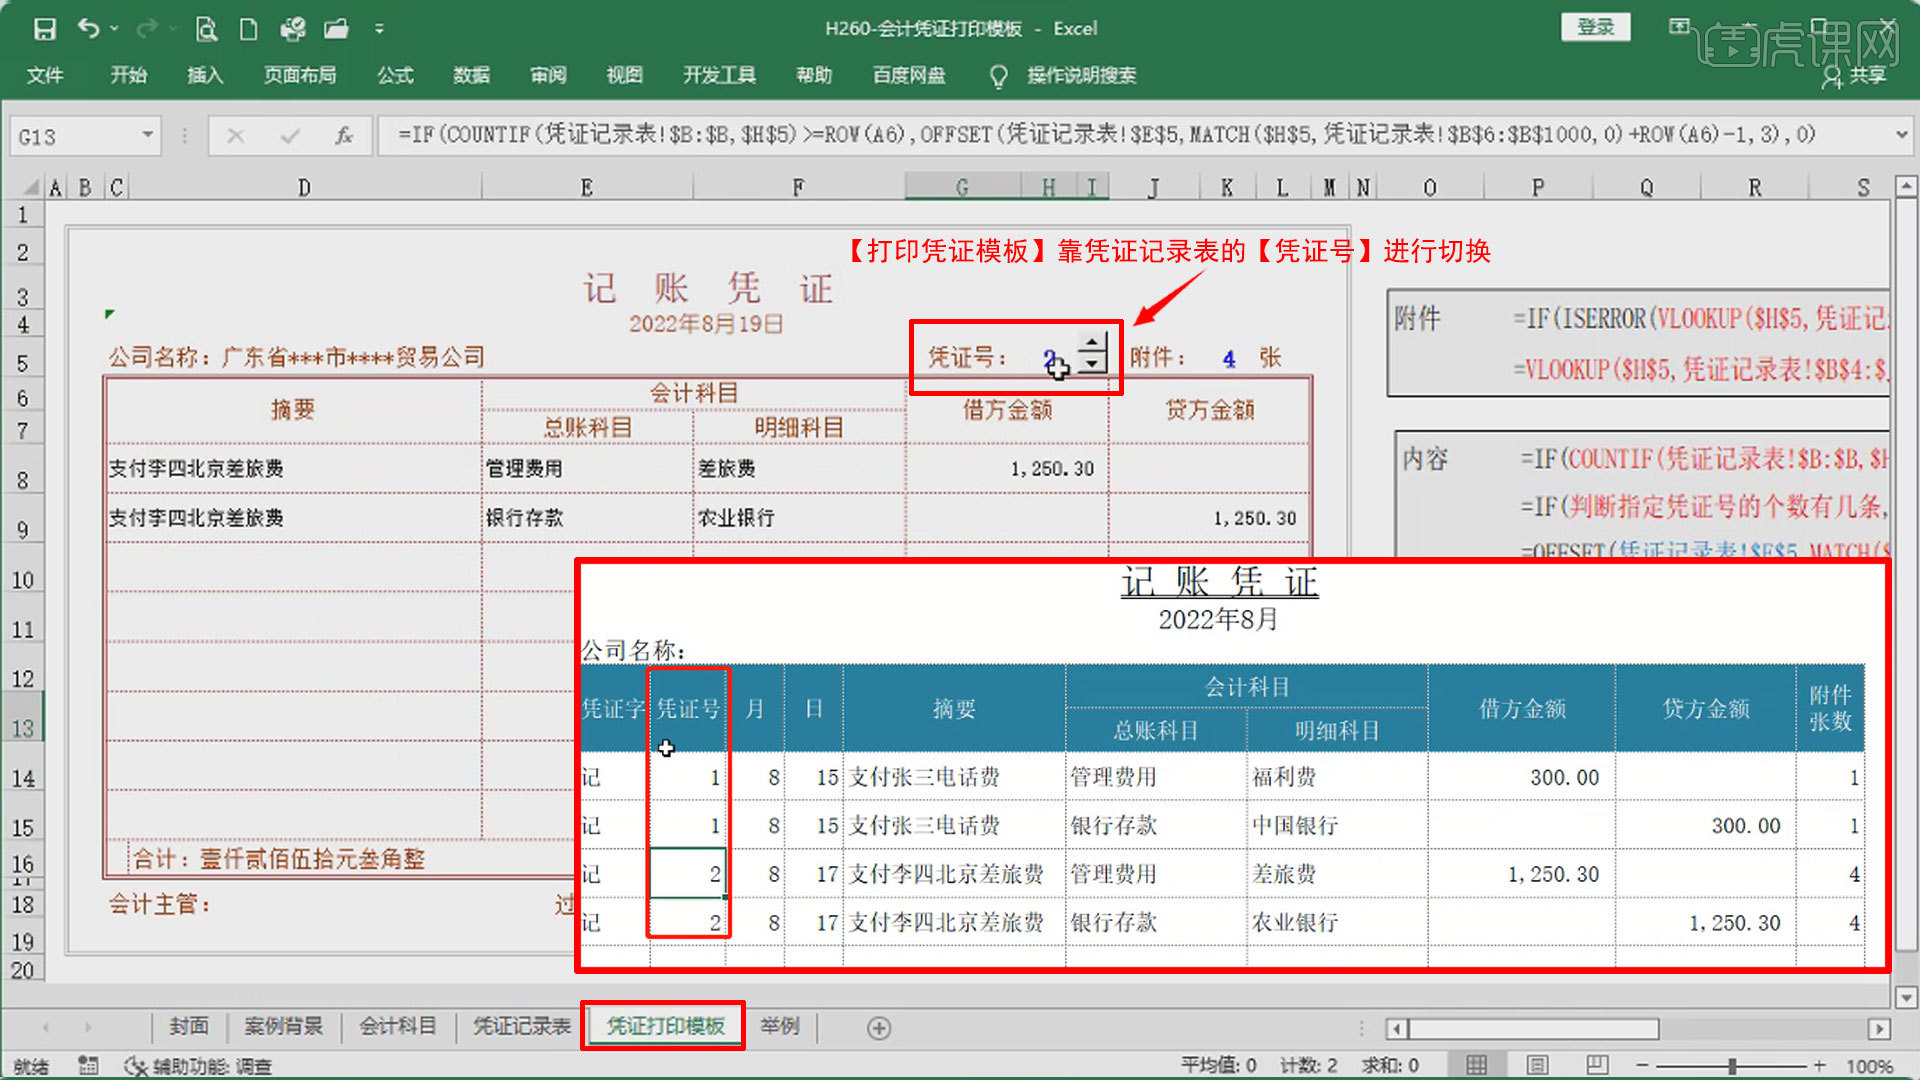The image size is (1920, 1080).
Task: Click the Open folder icon
Action: point(336,29)
